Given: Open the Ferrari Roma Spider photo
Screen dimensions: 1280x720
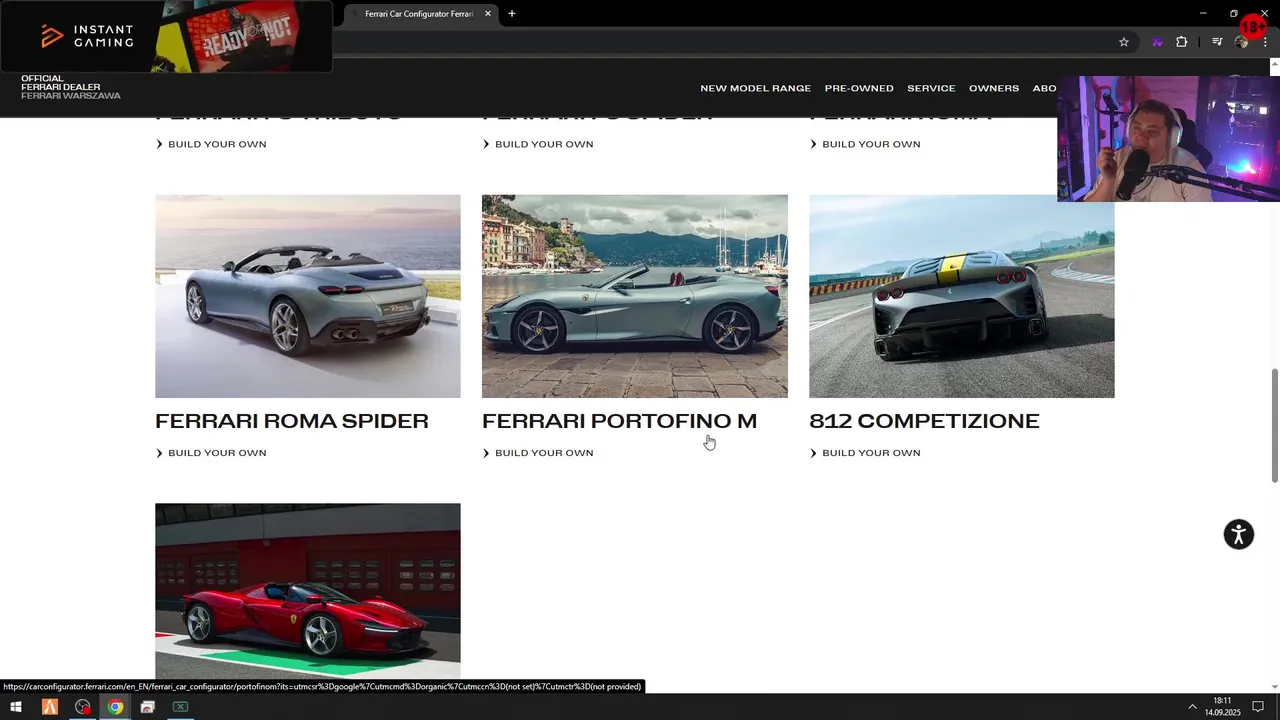Looking at the screenshot, I should point(308,296).
